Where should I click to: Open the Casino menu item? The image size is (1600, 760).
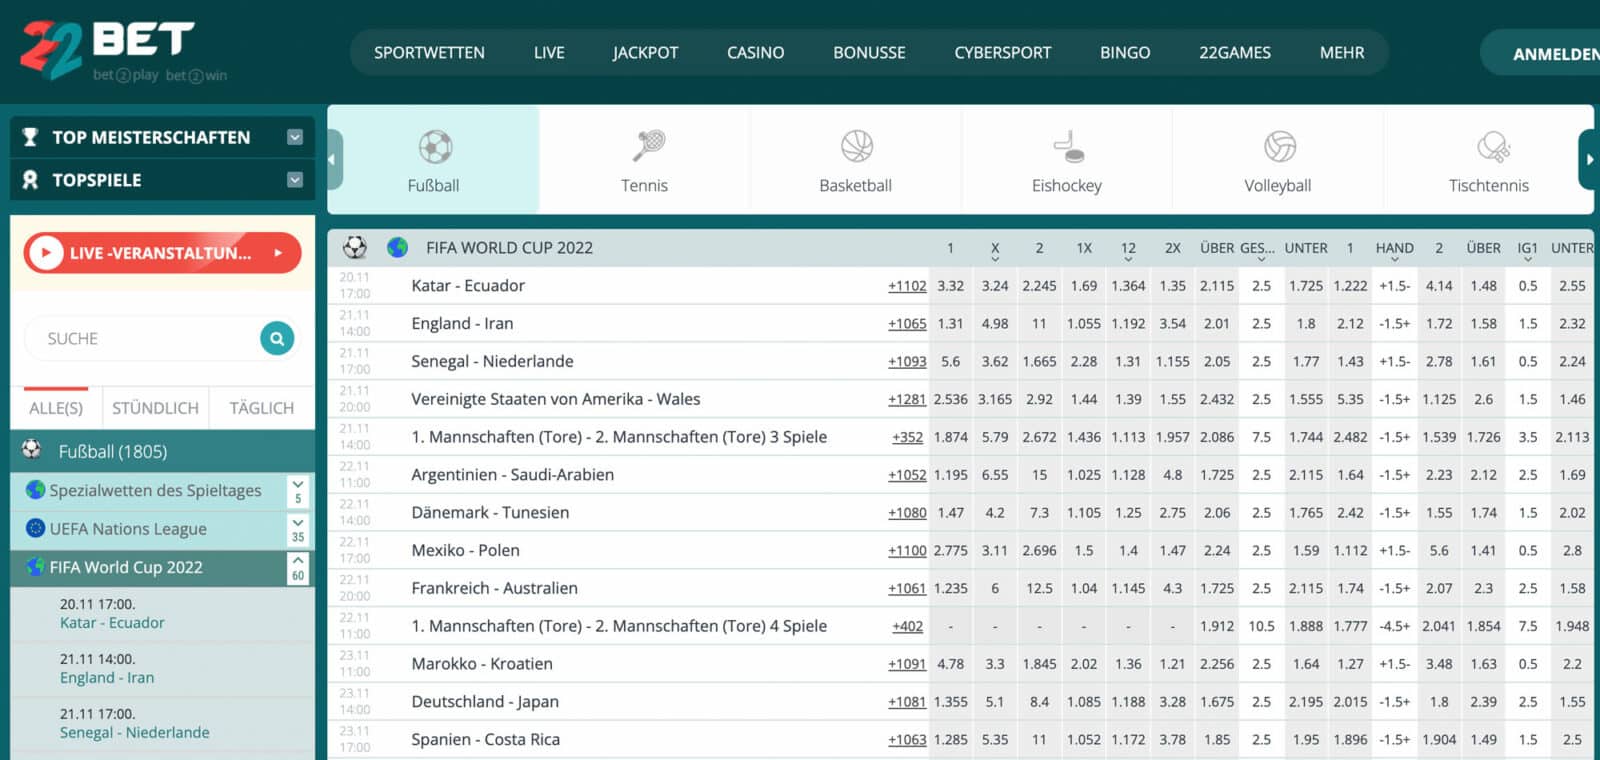tap(755, 52)
